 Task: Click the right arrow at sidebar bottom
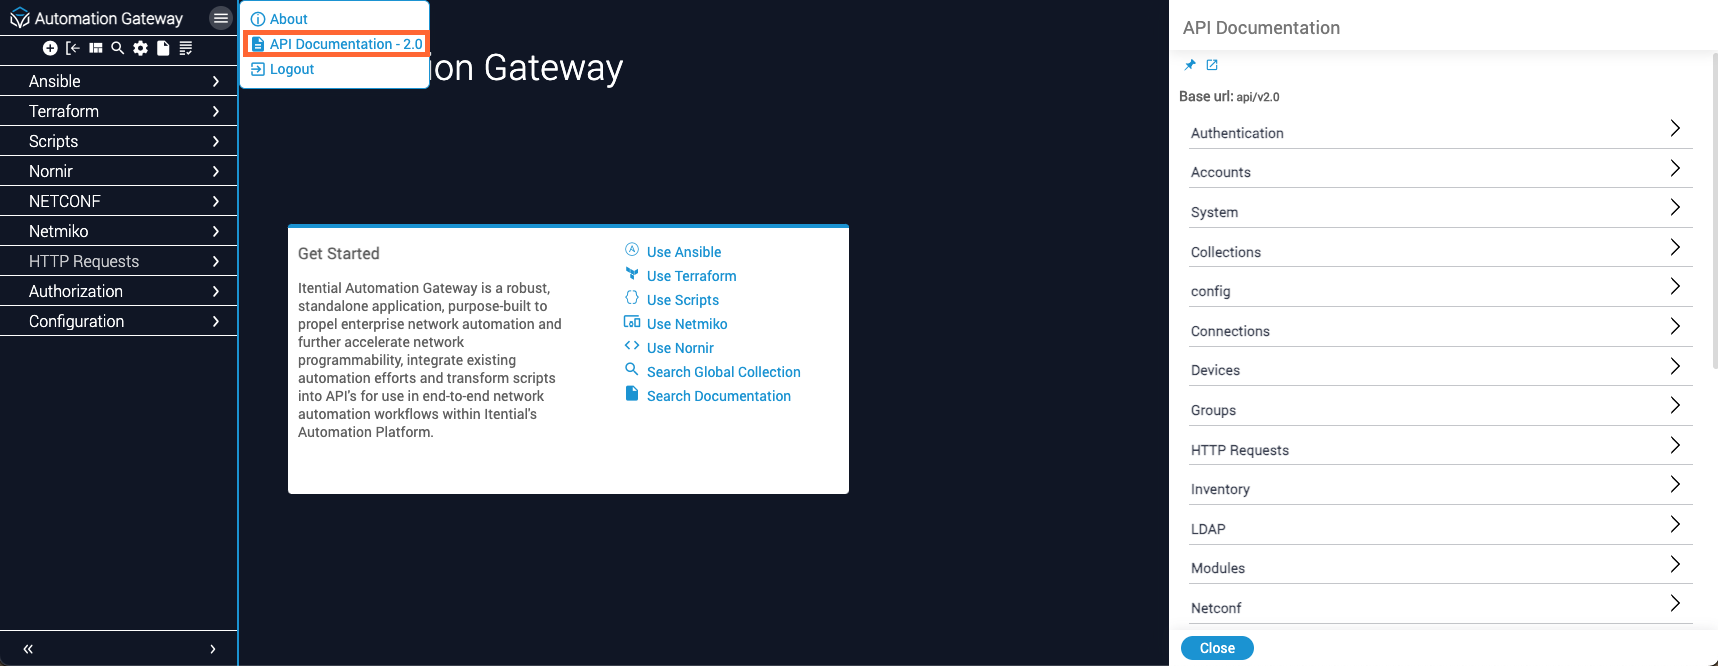[213, 649]
